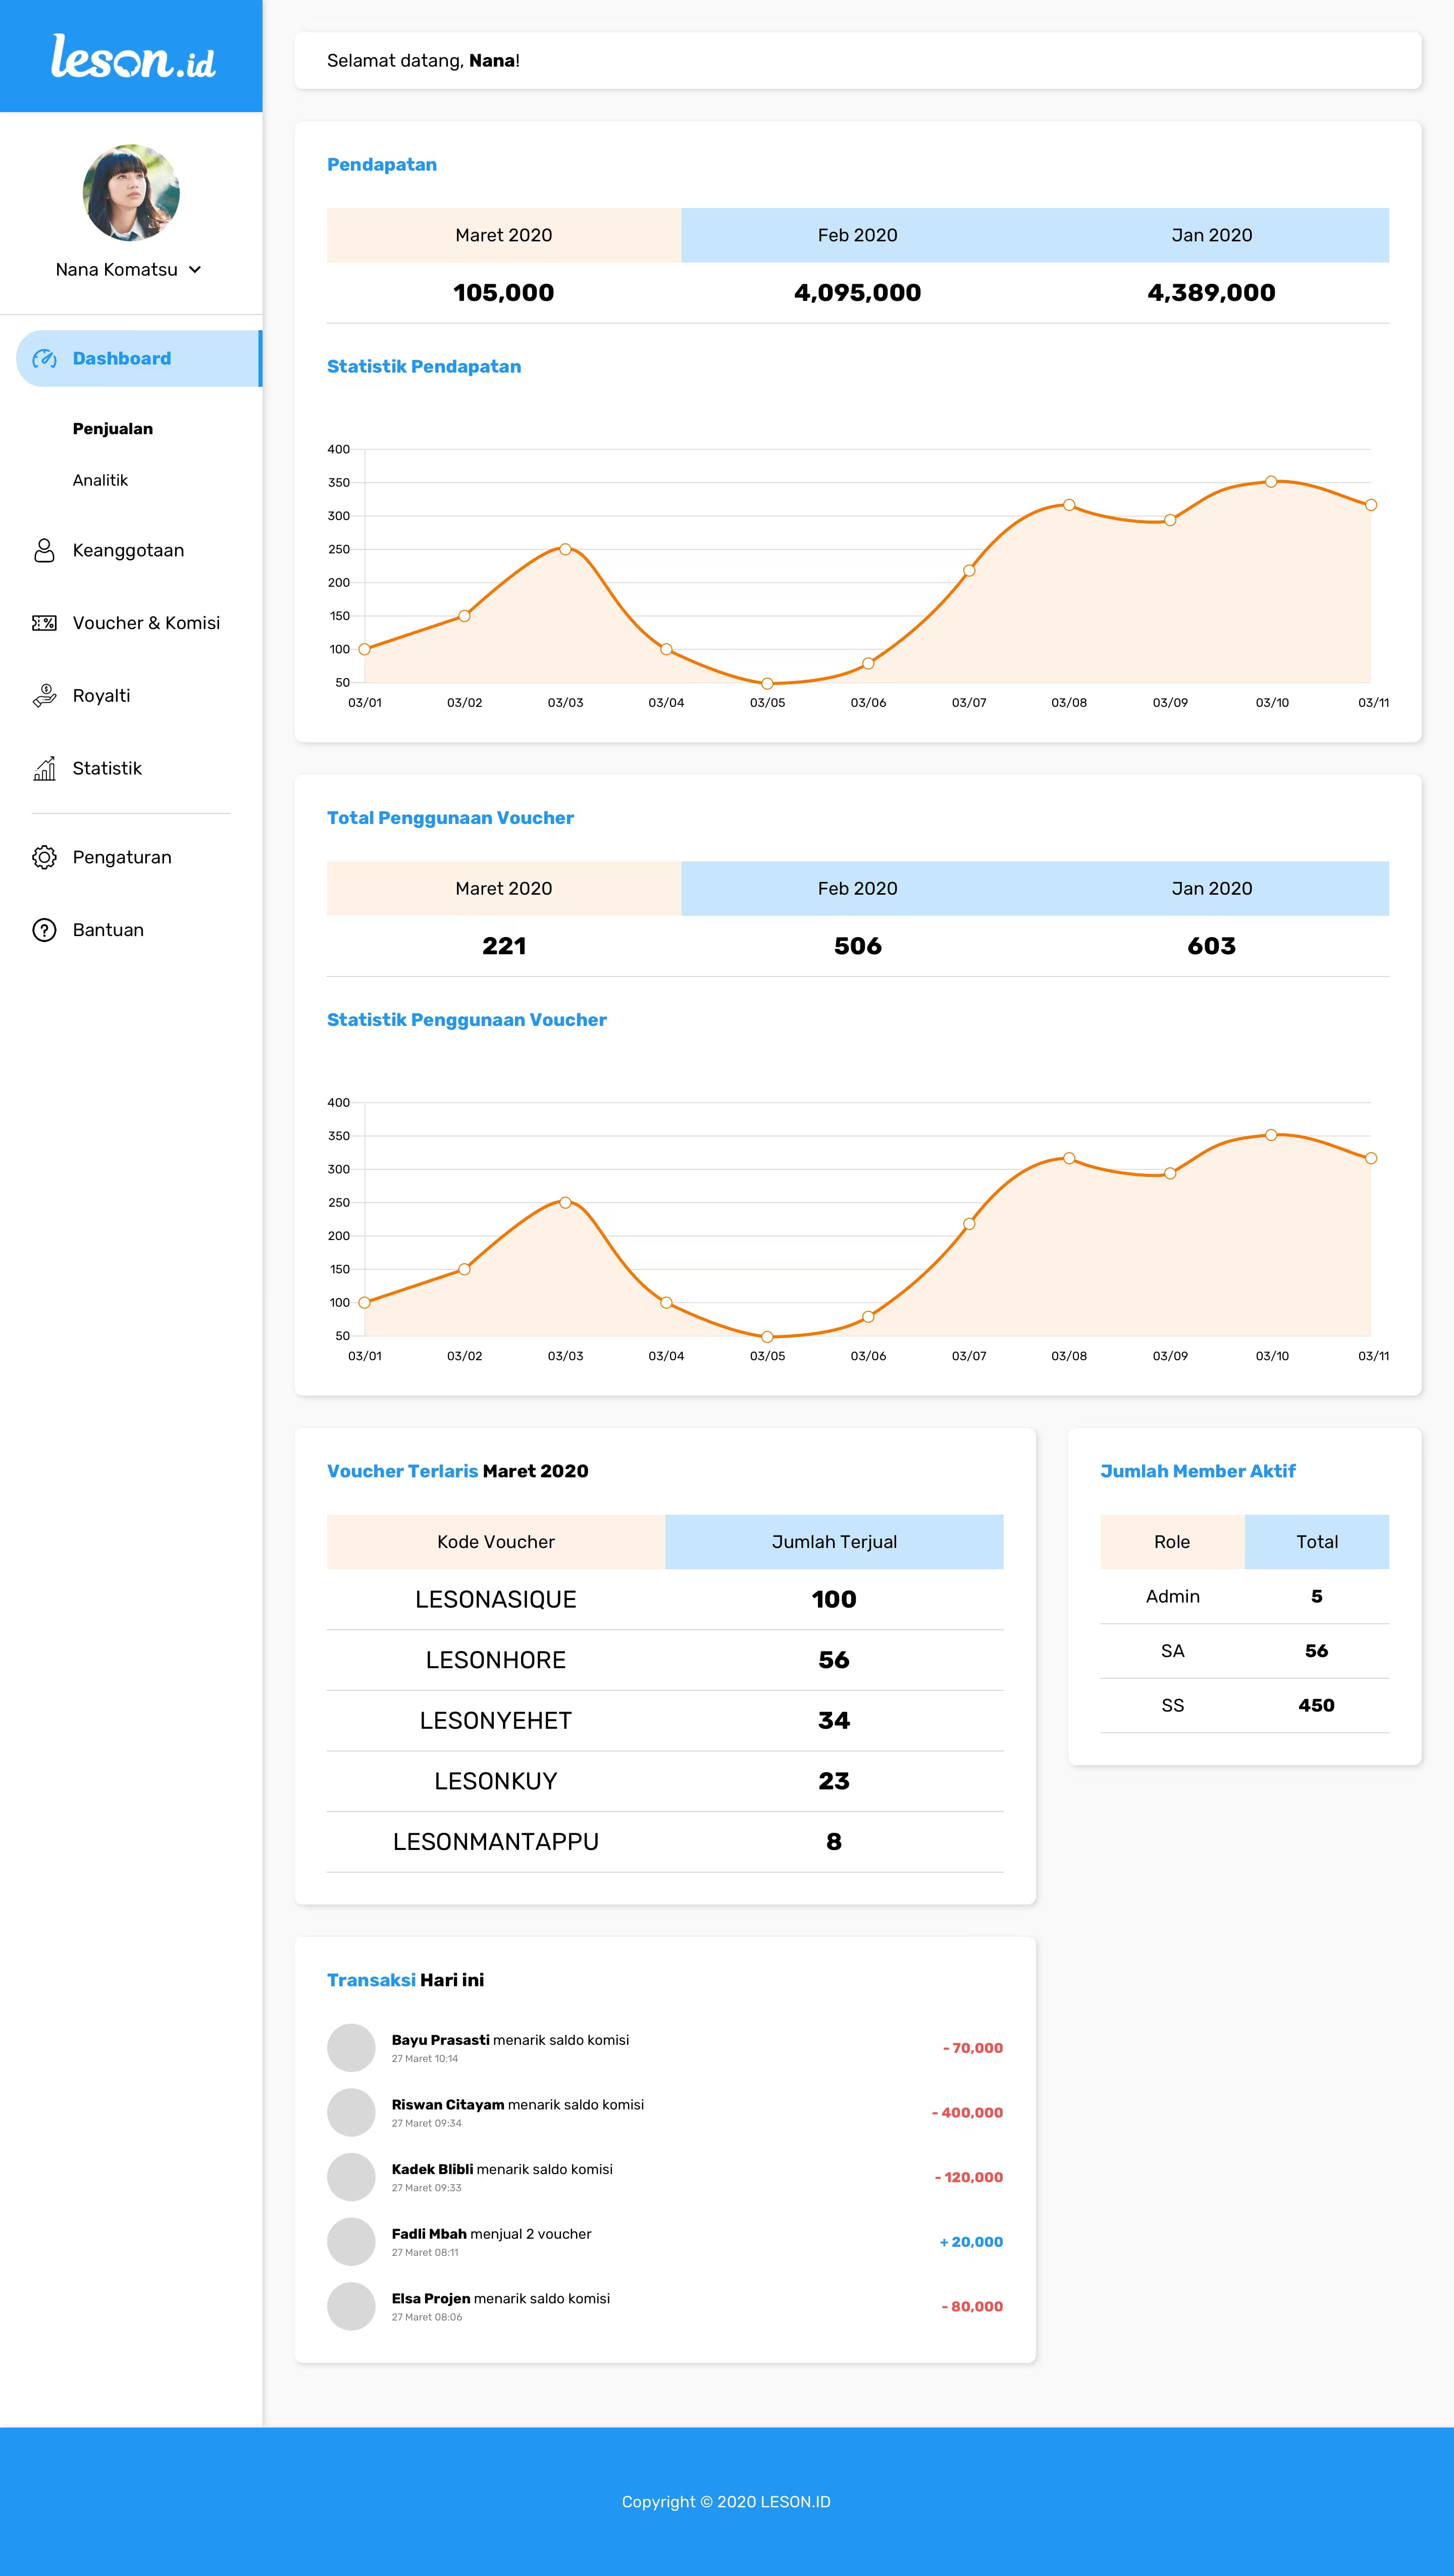Viewport: 1454px width, 2576px height.
Task: Click the 105,000 income value
Action: 504,293
